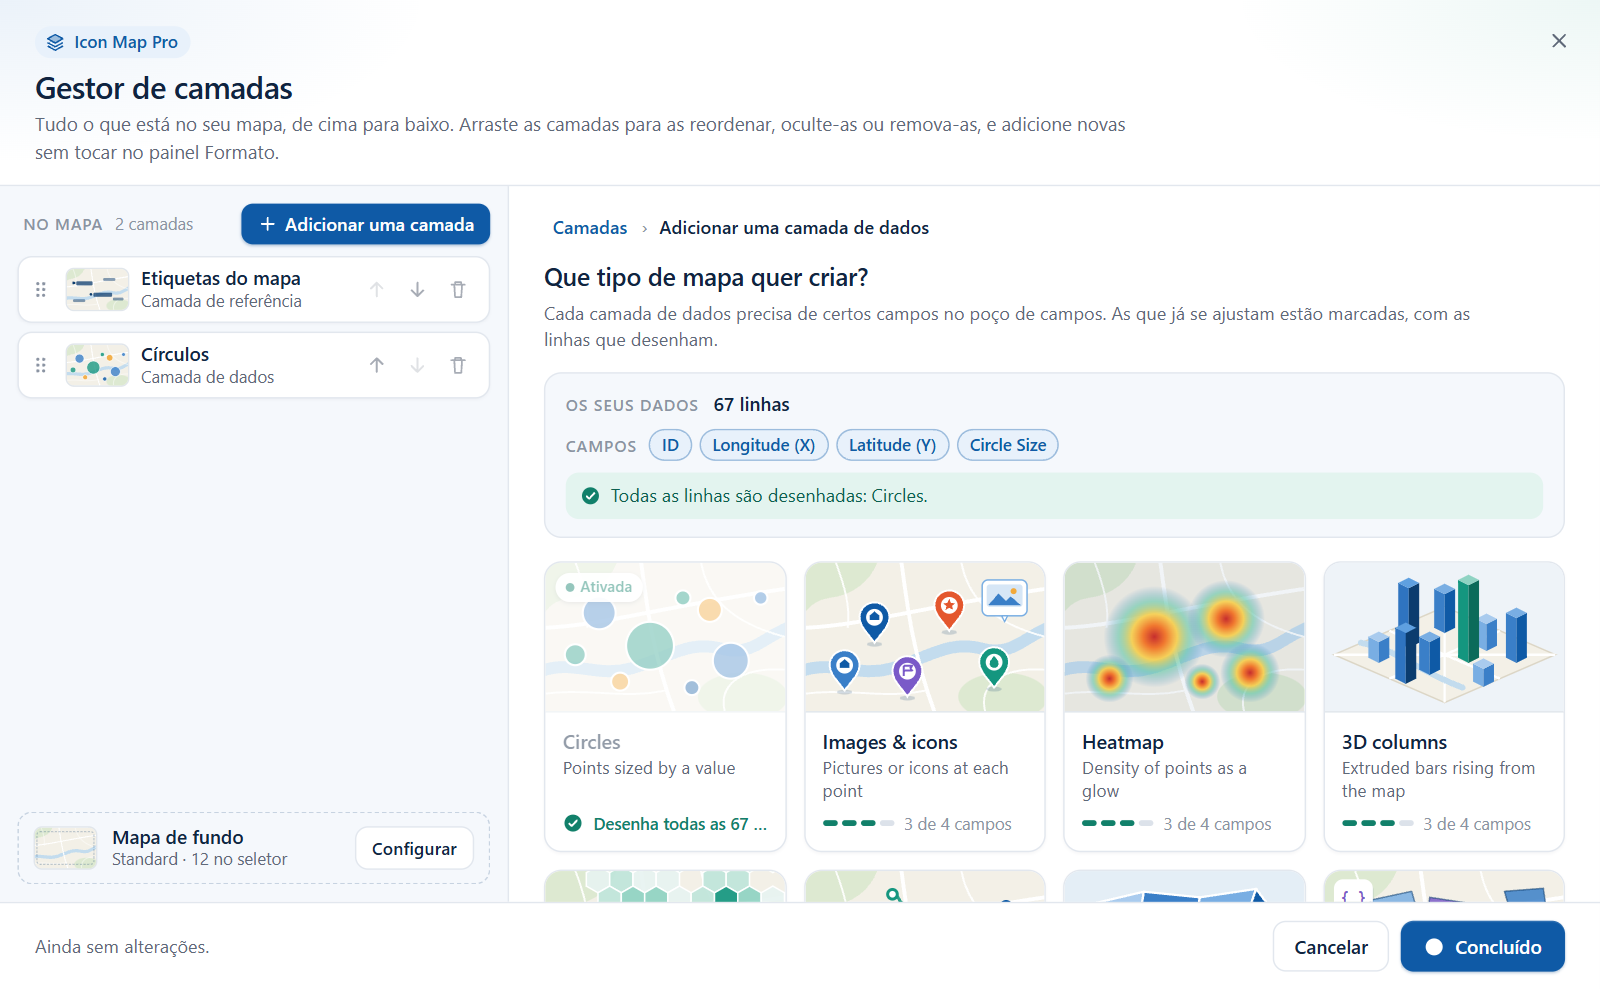Click the Círculos layer thumbnail

coord(97,365)
